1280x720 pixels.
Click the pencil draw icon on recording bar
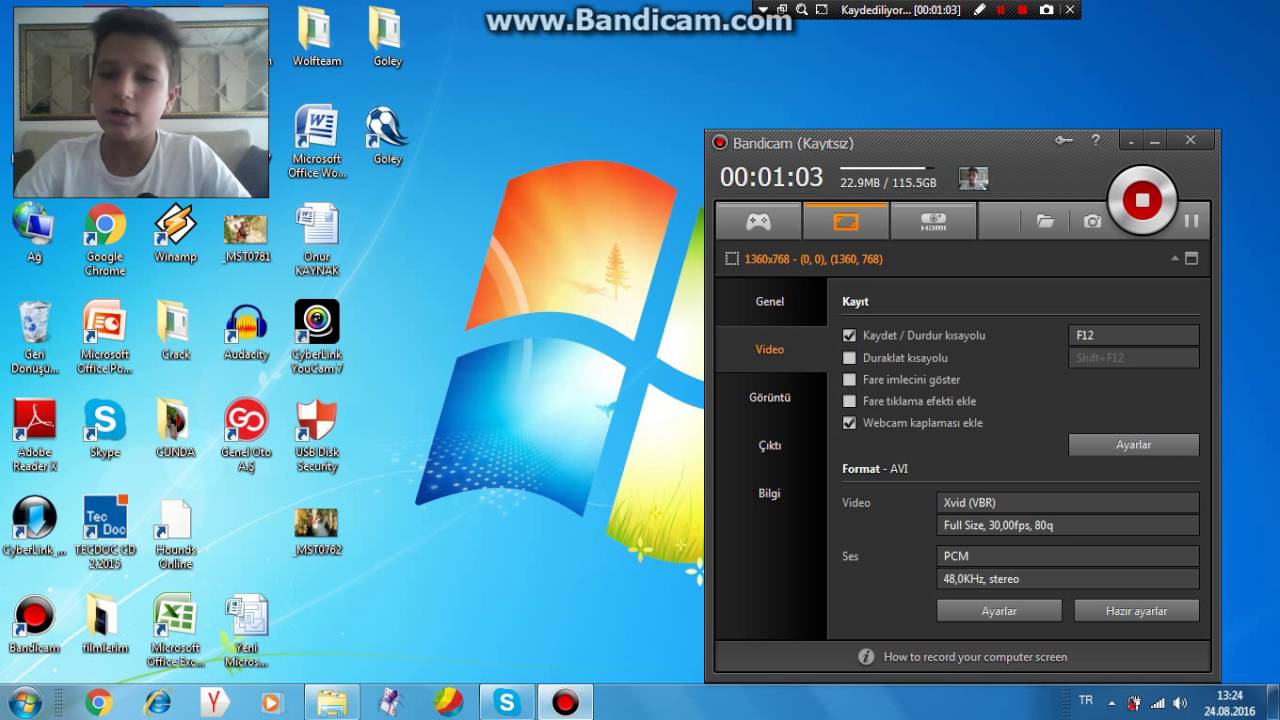pyautogui.click(x=979, y=10)
